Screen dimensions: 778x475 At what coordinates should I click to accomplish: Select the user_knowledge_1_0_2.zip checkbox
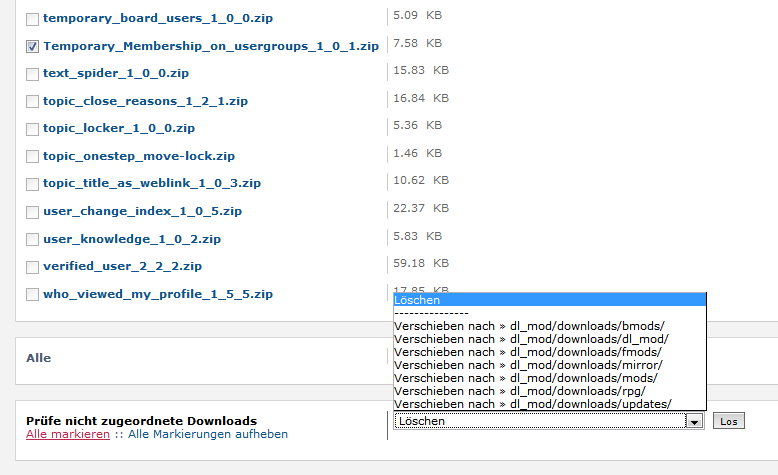(33, 240)
